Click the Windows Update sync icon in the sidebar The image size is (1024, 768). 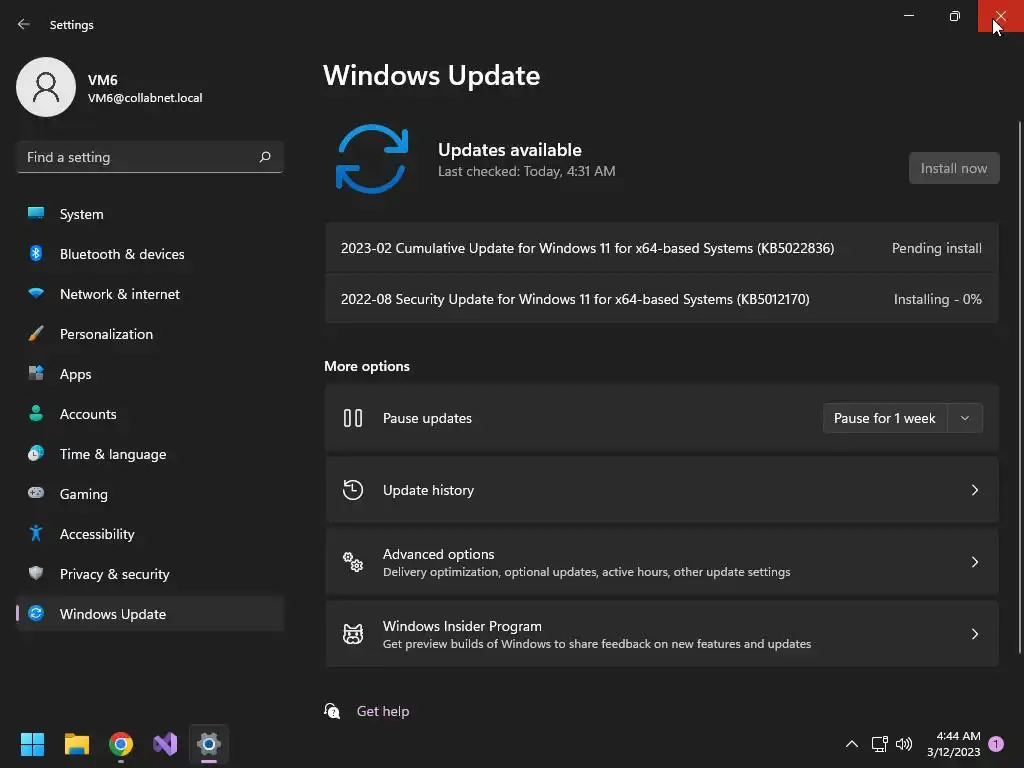(x=36, y=613)
